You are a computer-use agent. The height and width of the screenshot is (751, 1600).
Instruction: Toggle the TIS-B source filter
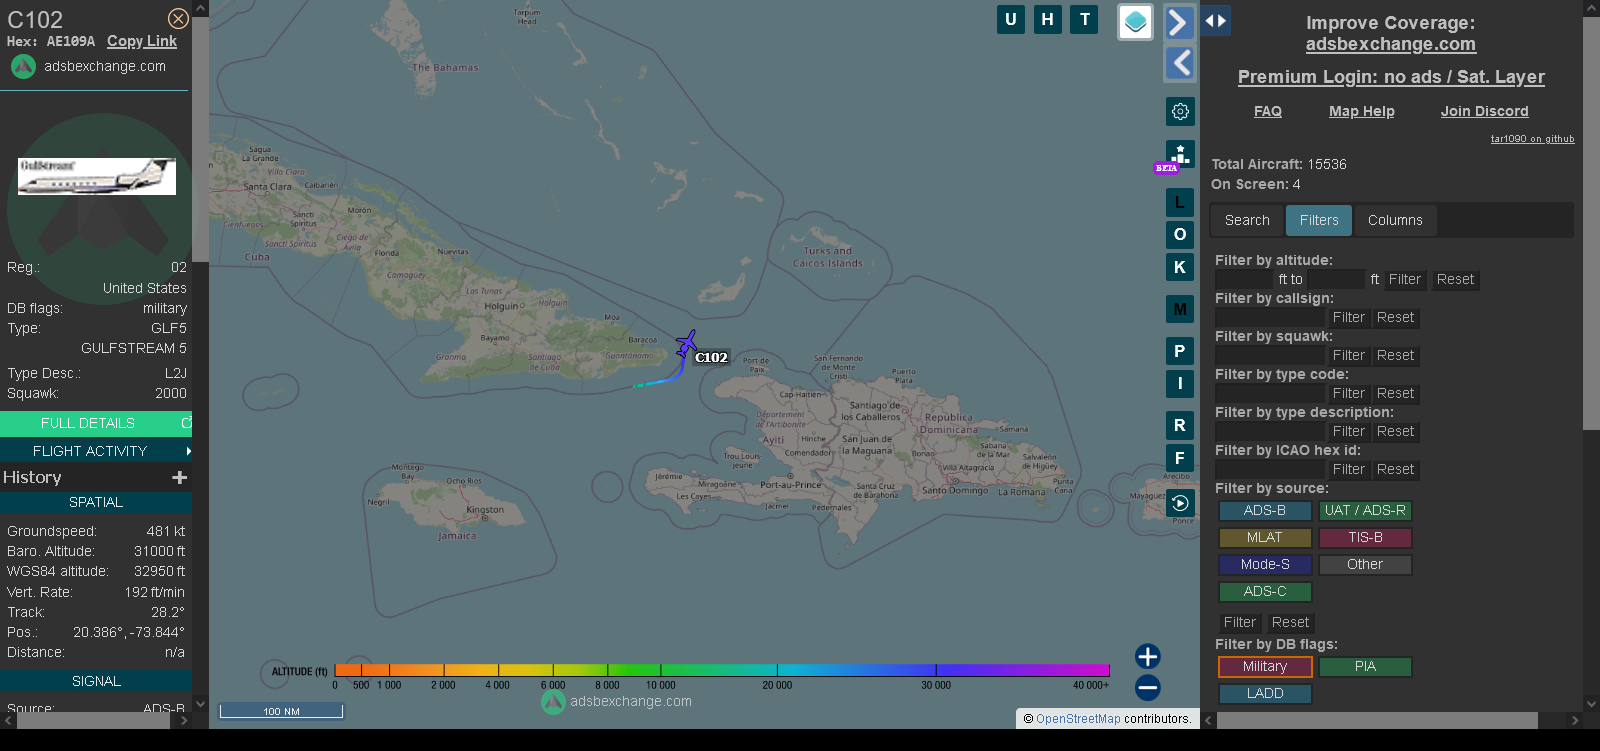click(1365, 537)
